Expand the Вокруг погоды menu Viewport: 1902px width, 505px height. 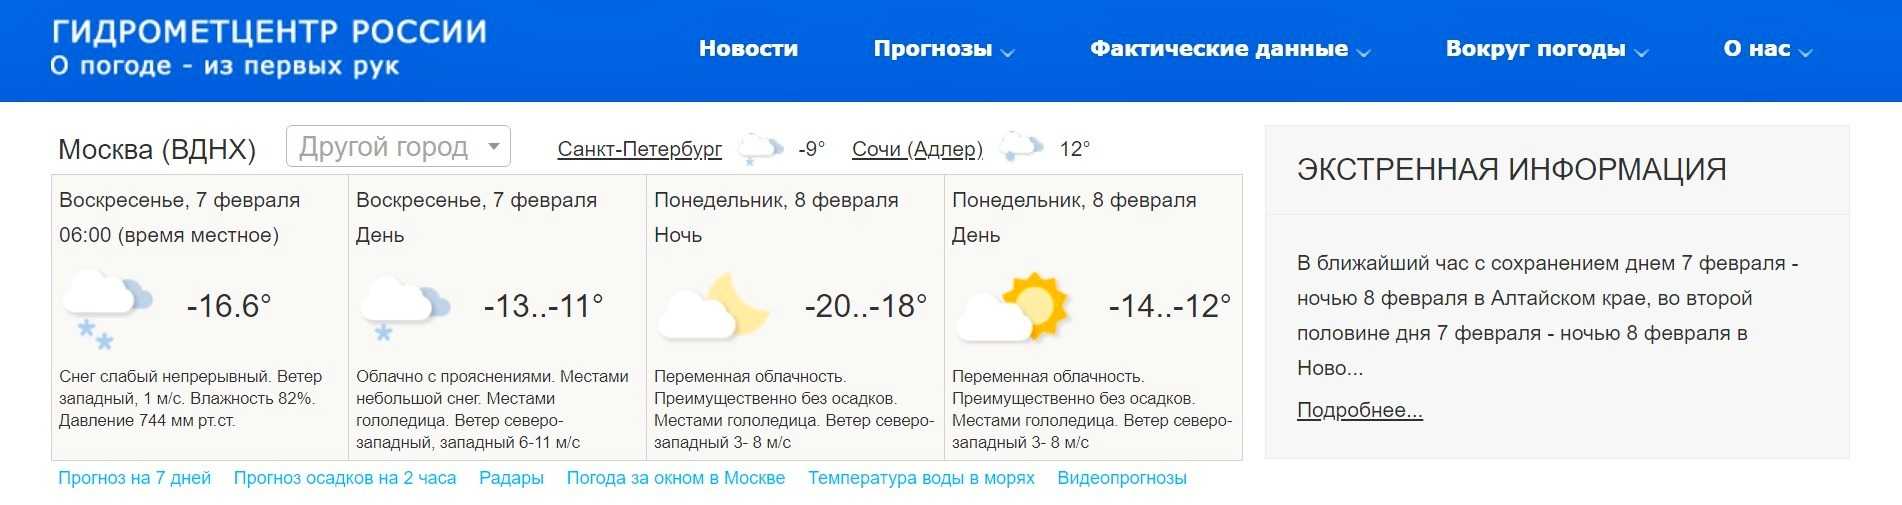coord(1546,49)
